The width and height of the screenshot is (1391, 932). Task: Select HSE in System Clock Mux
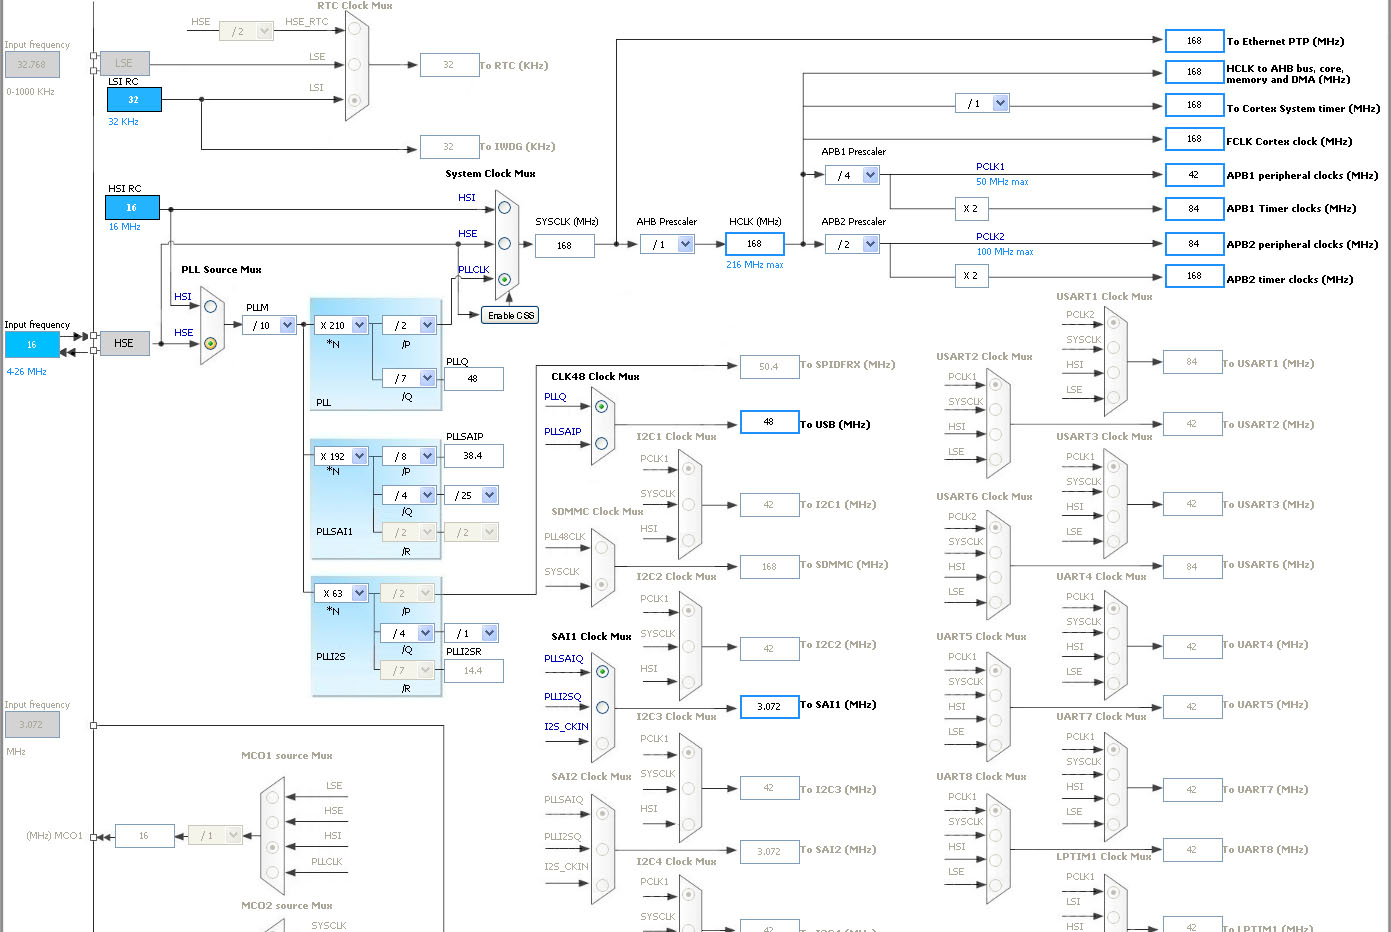(504, 244)
